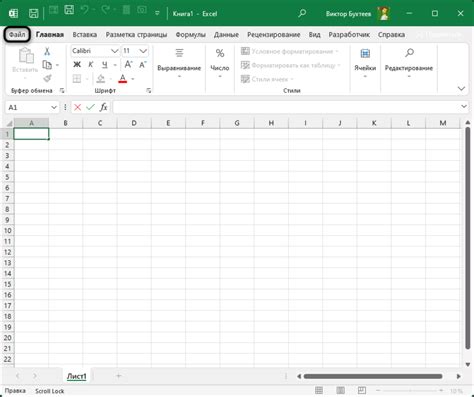
Task: Click the red cancel X in formula bar
Action: [77, 107]
